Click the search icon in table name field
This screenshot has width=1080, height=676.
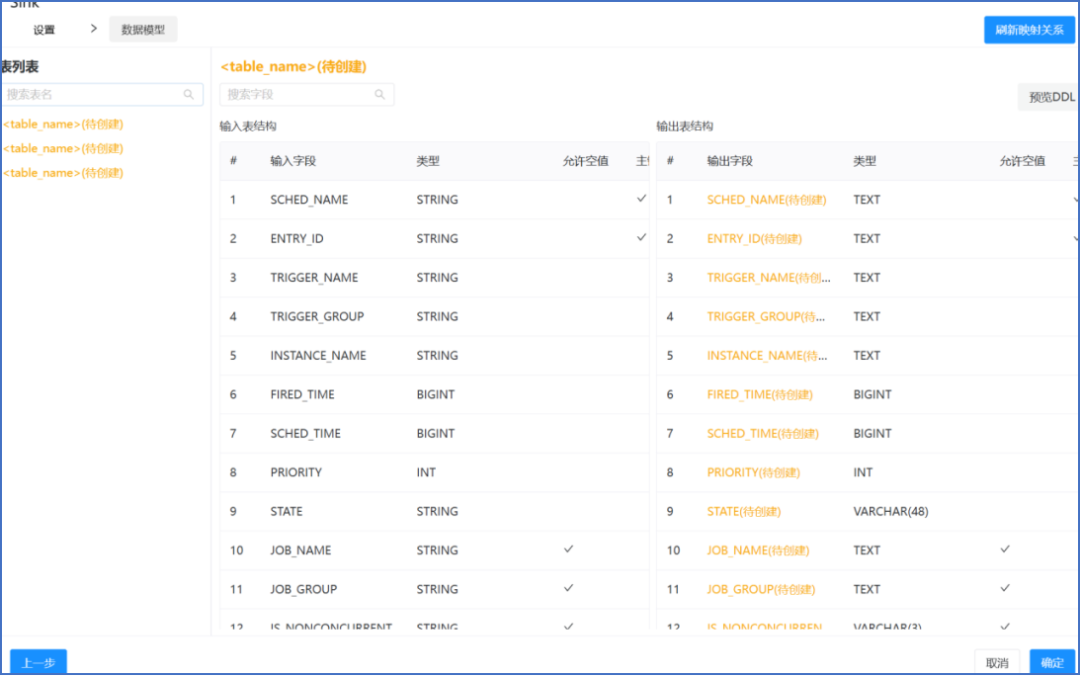(188, 94)
